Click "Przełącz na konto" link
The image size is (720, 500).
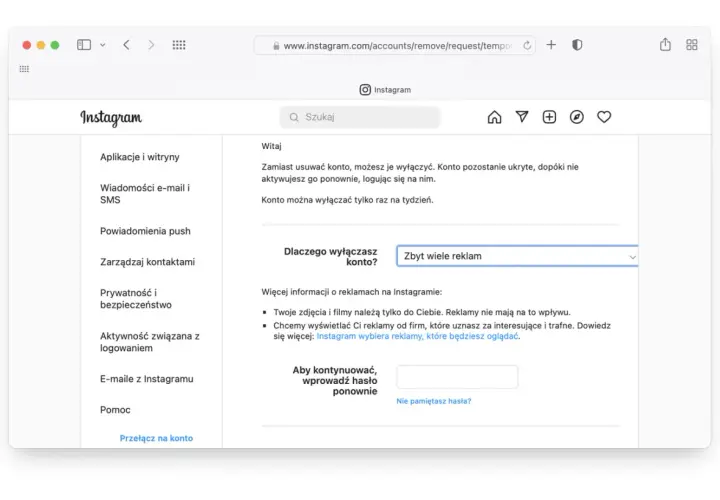(156, 438)
